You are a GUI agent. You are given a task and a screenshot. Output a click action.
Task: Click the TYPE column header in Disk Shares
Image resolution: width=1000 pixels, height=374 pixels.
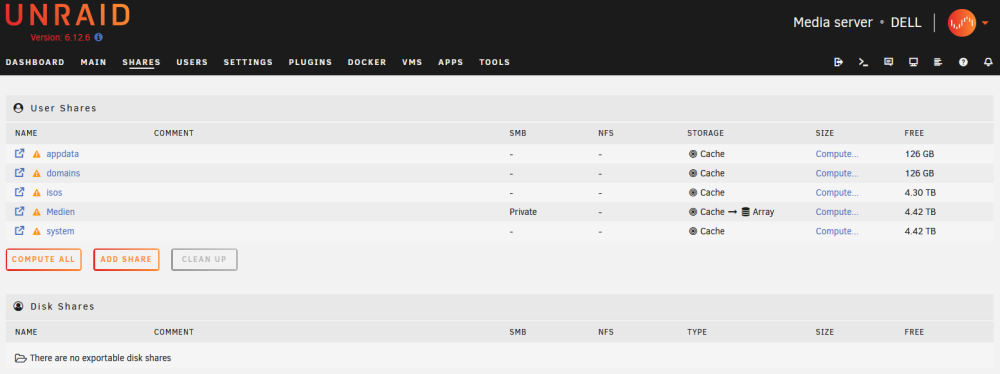697,332
